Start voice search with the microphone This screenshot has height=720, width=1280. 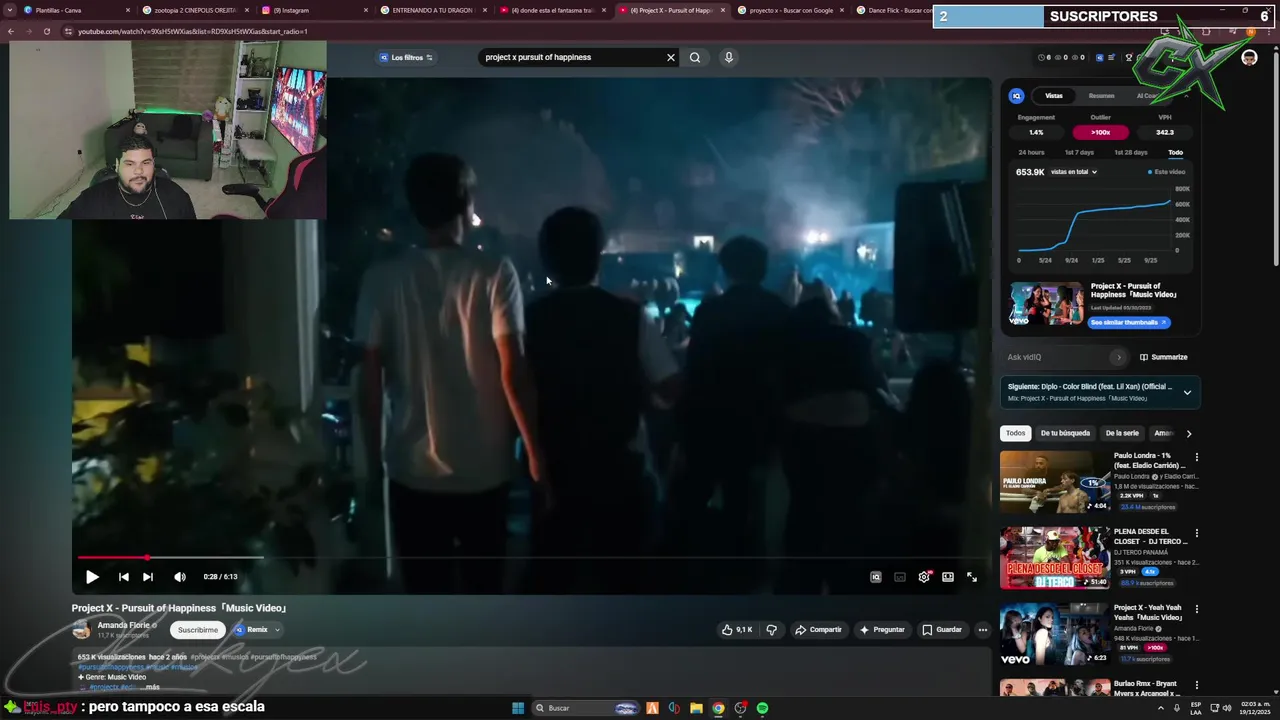pos(729,57)
